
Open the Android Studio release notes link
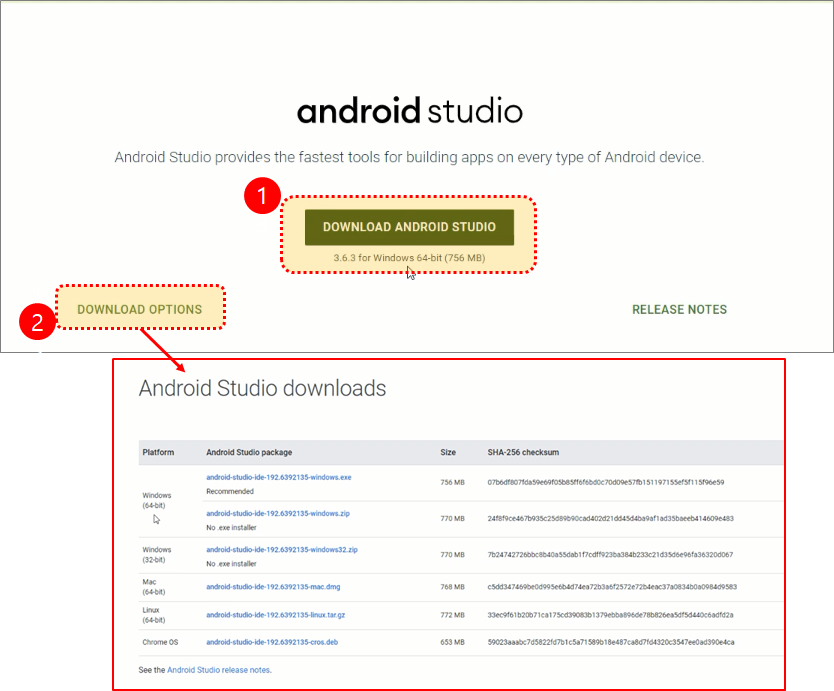click(219, 670)
